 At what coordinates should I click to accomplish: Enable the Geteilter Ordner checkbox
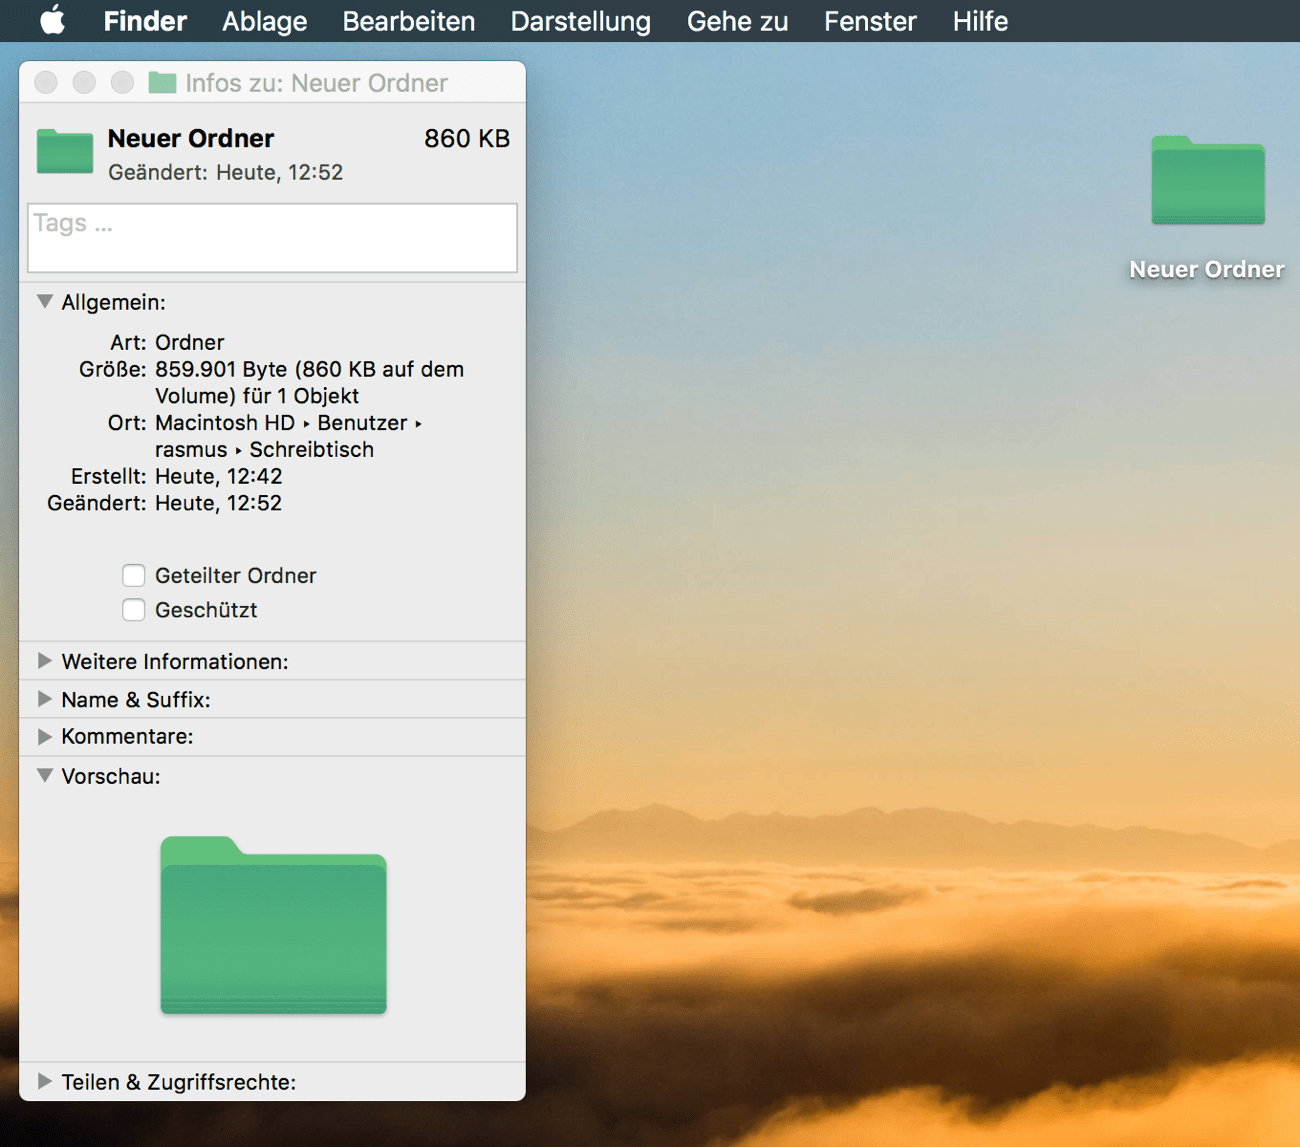pos(134,576)
